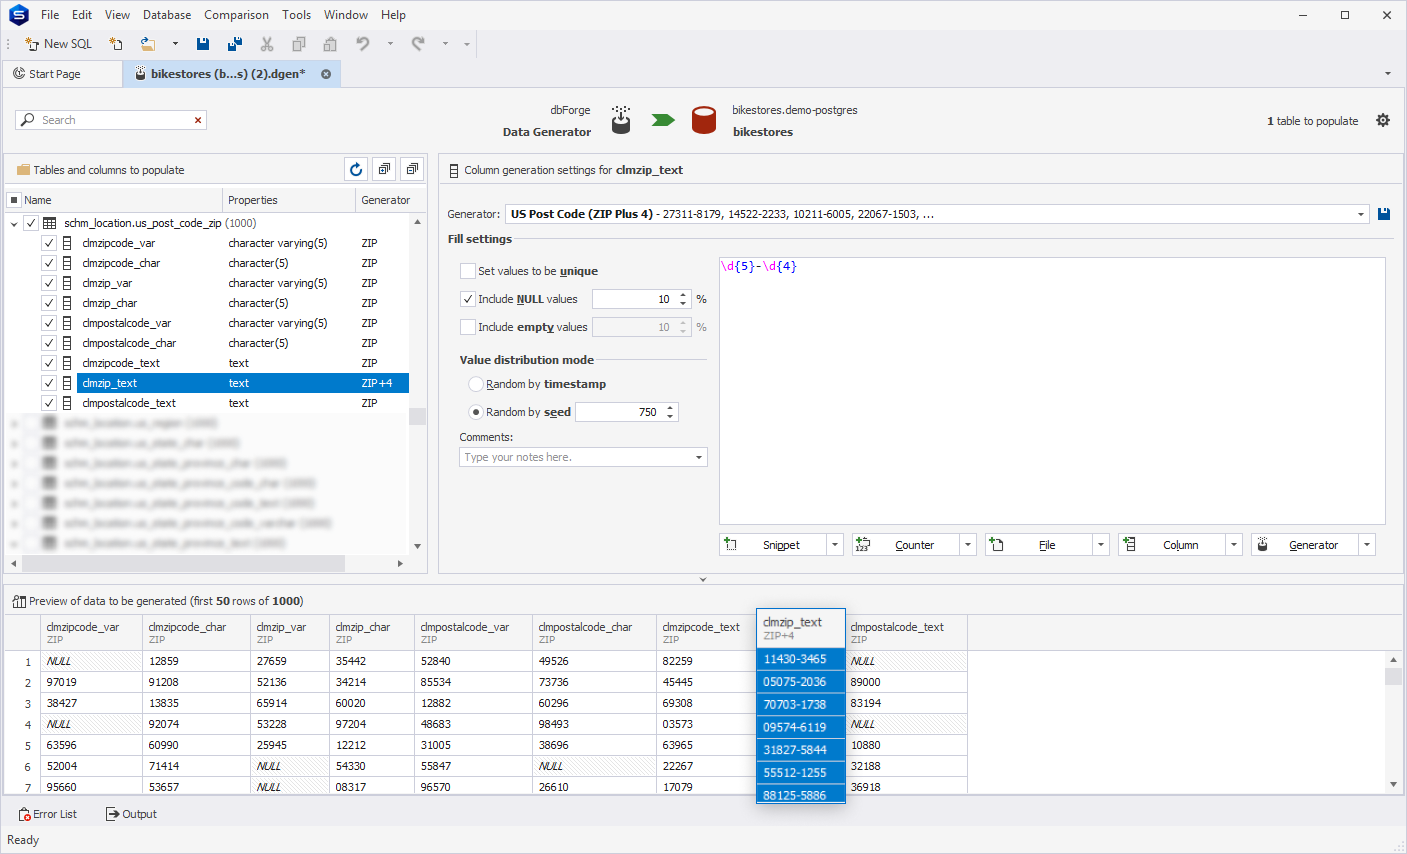Open the File menu

[50, 15]
